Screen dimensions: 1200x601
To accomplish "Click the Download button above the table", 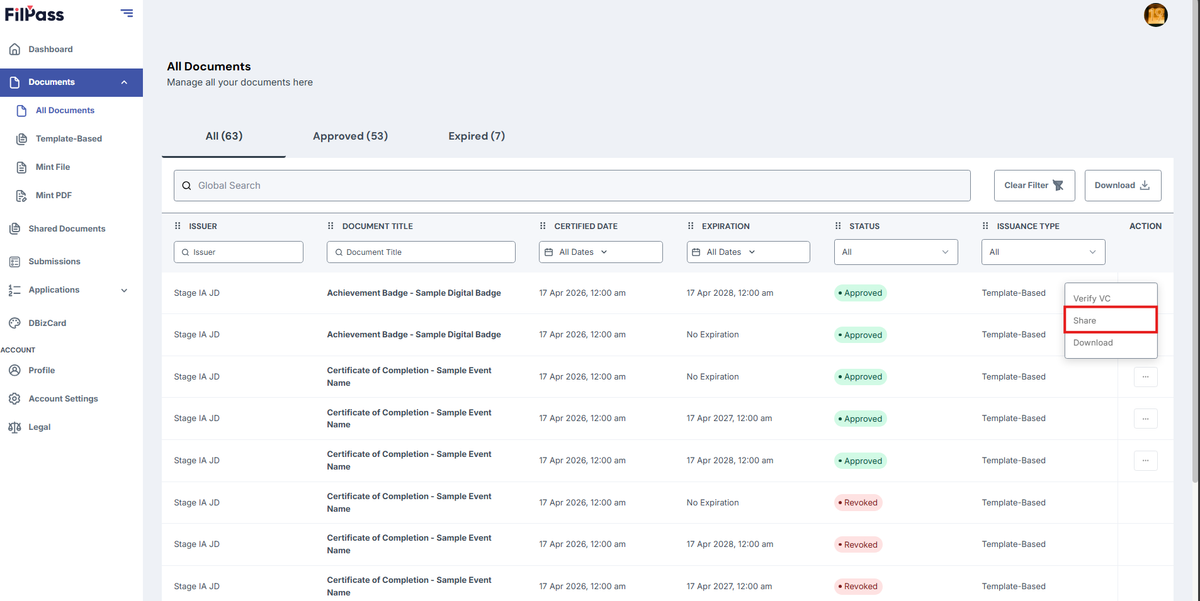I will [x=1123, y=185].
